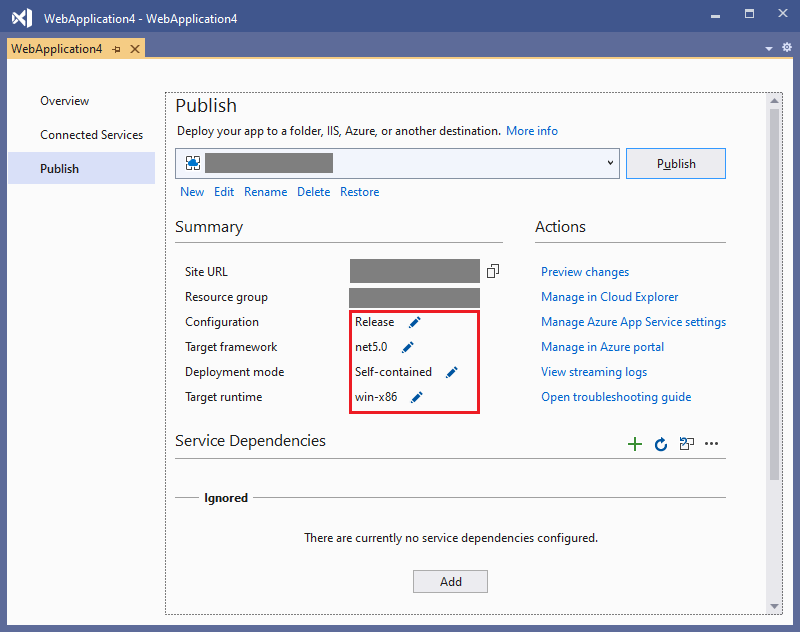Viewport: 800px width, 632px height.
Task: Close the WebApplication4 document tab
Action: pos(135,49)
